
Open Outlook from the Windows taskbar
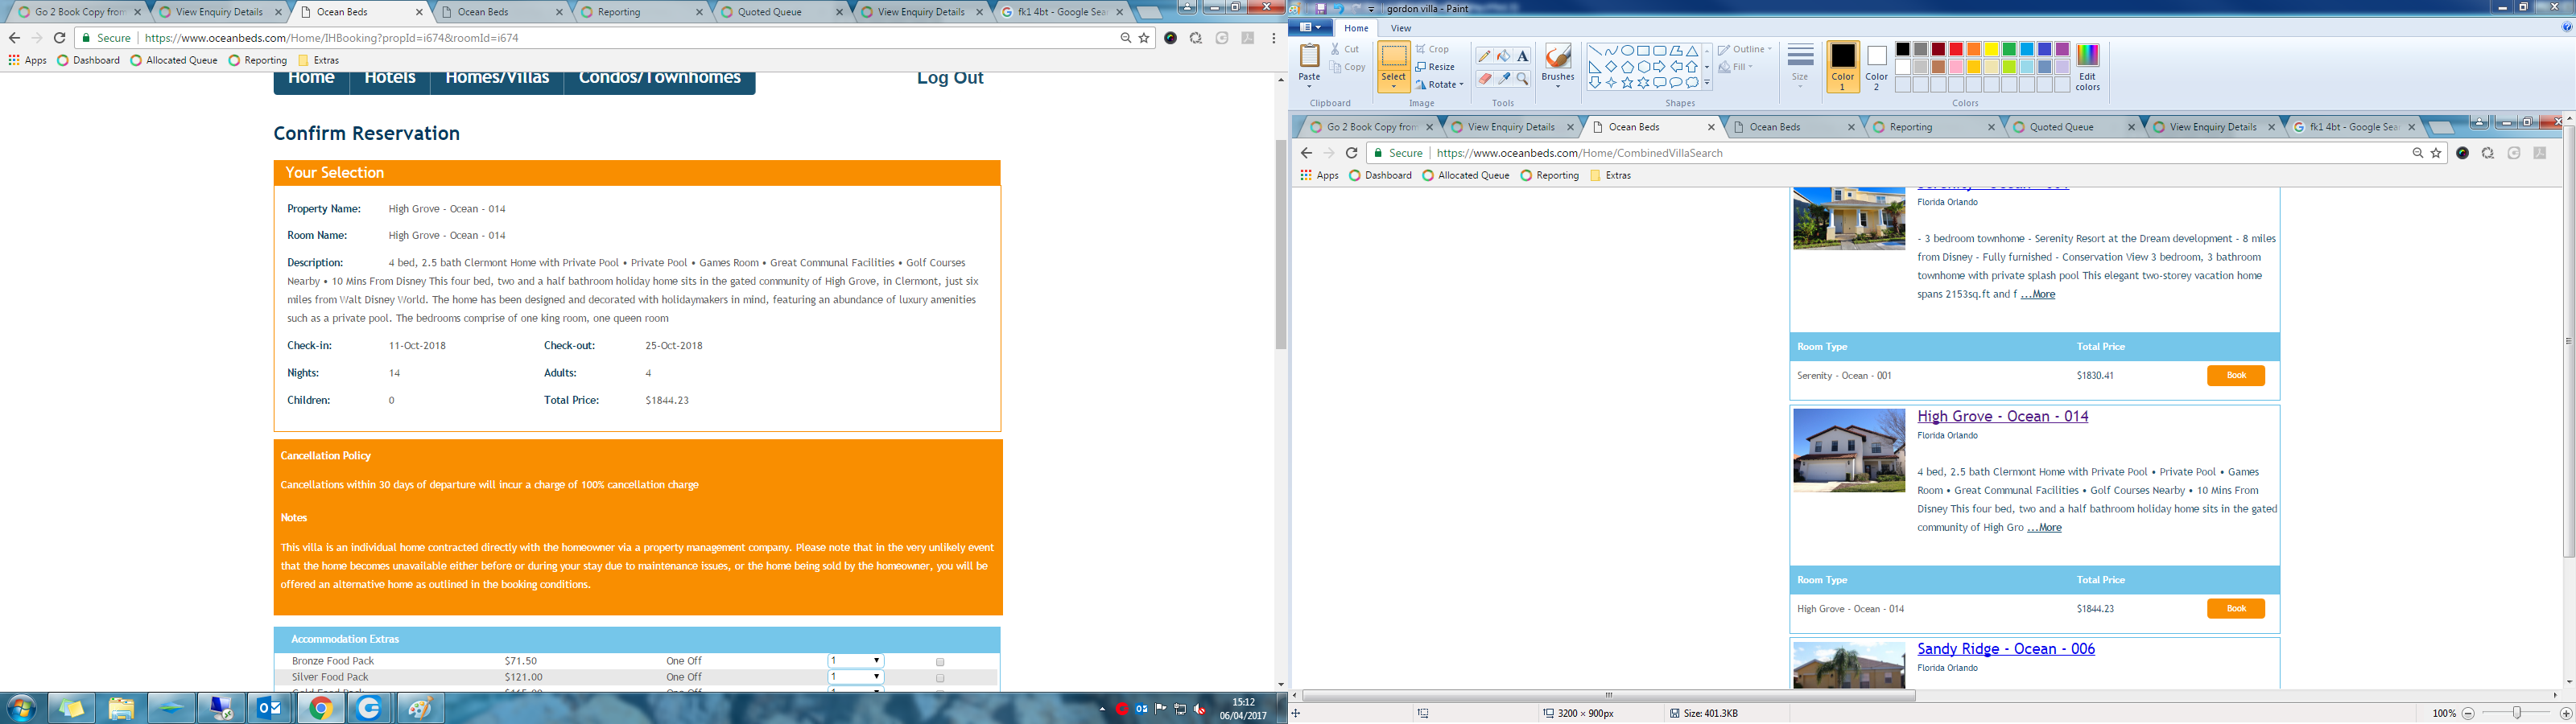coord(270,708)
